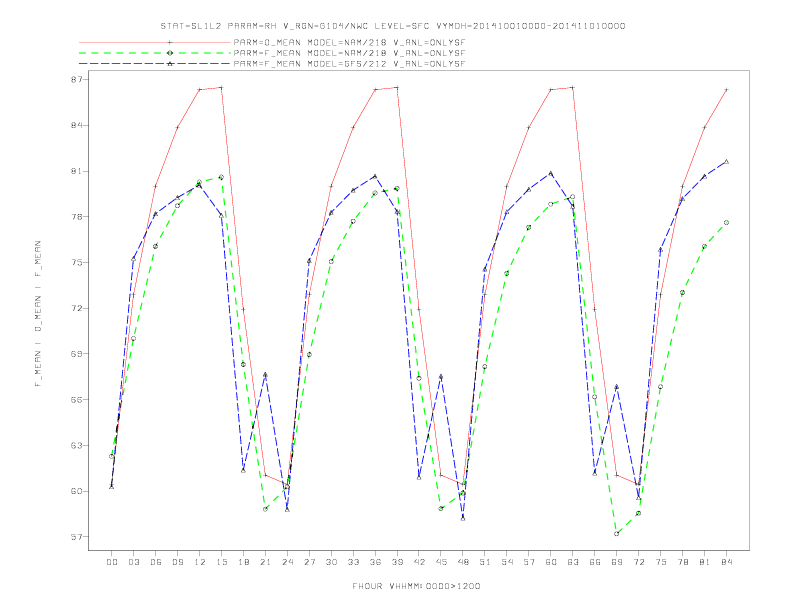Click x-axis forecast hour label 39

(397, 562)
